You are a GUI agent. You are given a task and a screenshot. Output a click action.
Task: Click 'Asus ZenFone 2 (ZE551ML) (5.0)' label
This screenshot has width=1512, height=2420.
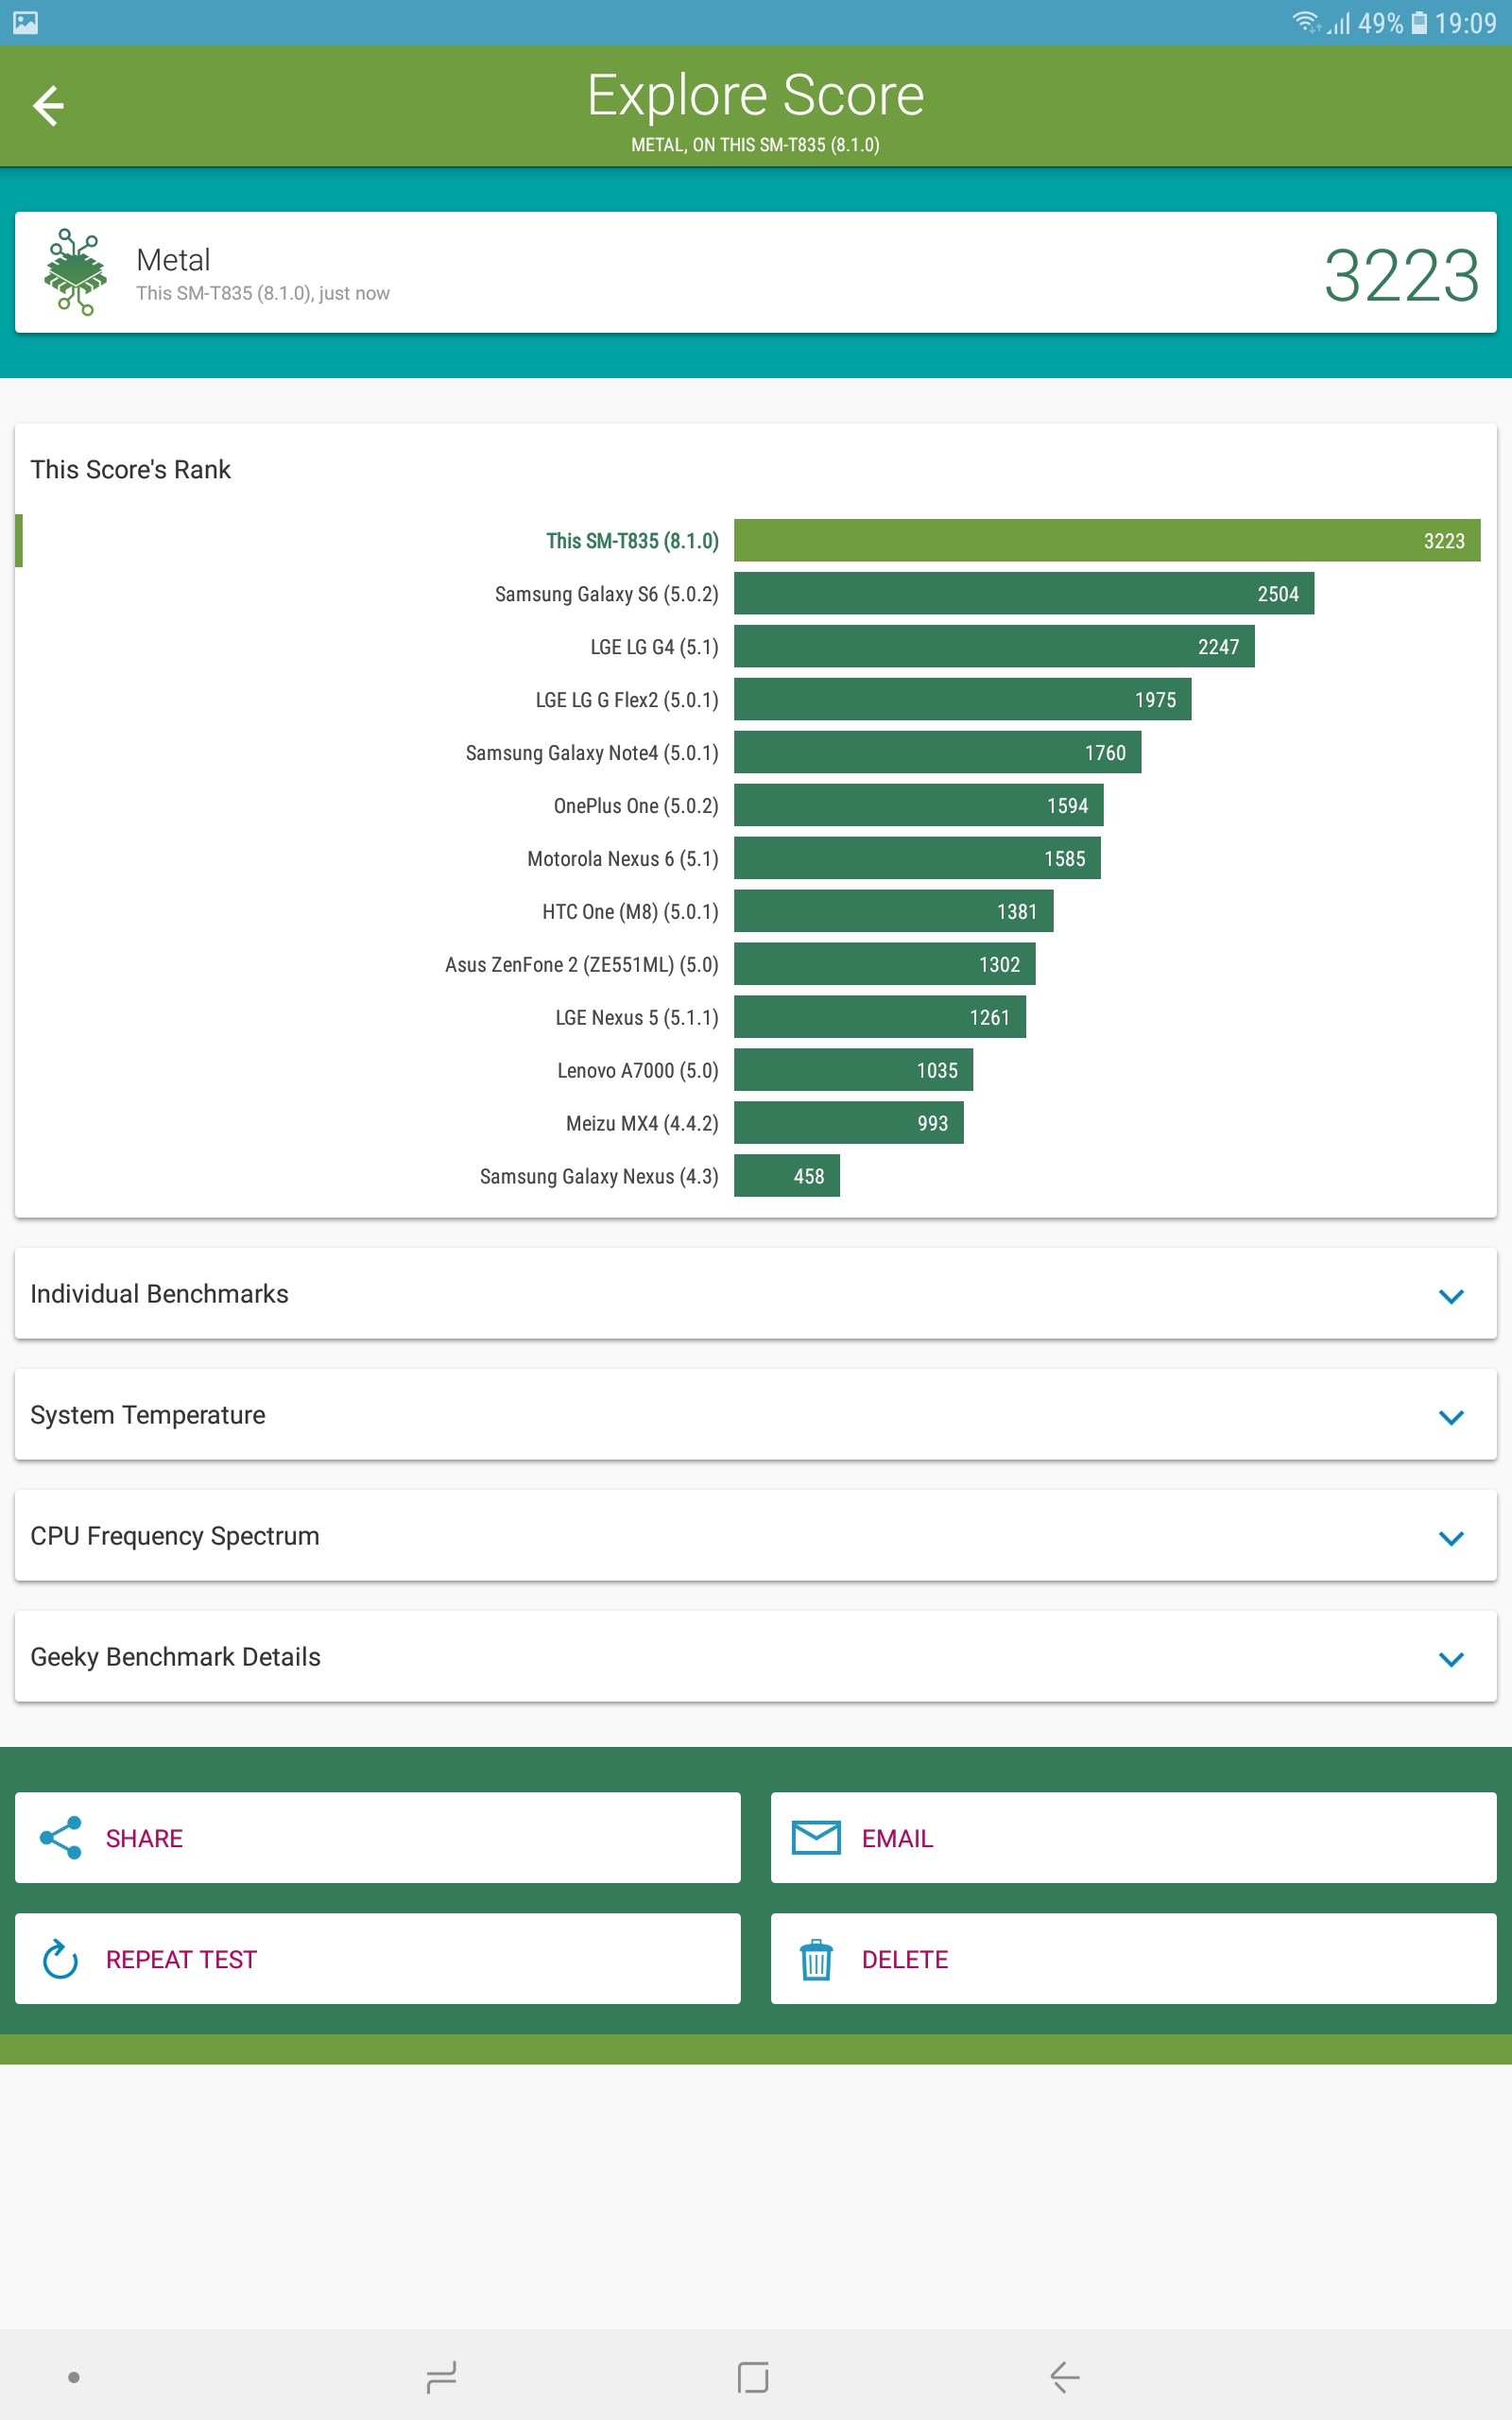(x=582, y=965)
